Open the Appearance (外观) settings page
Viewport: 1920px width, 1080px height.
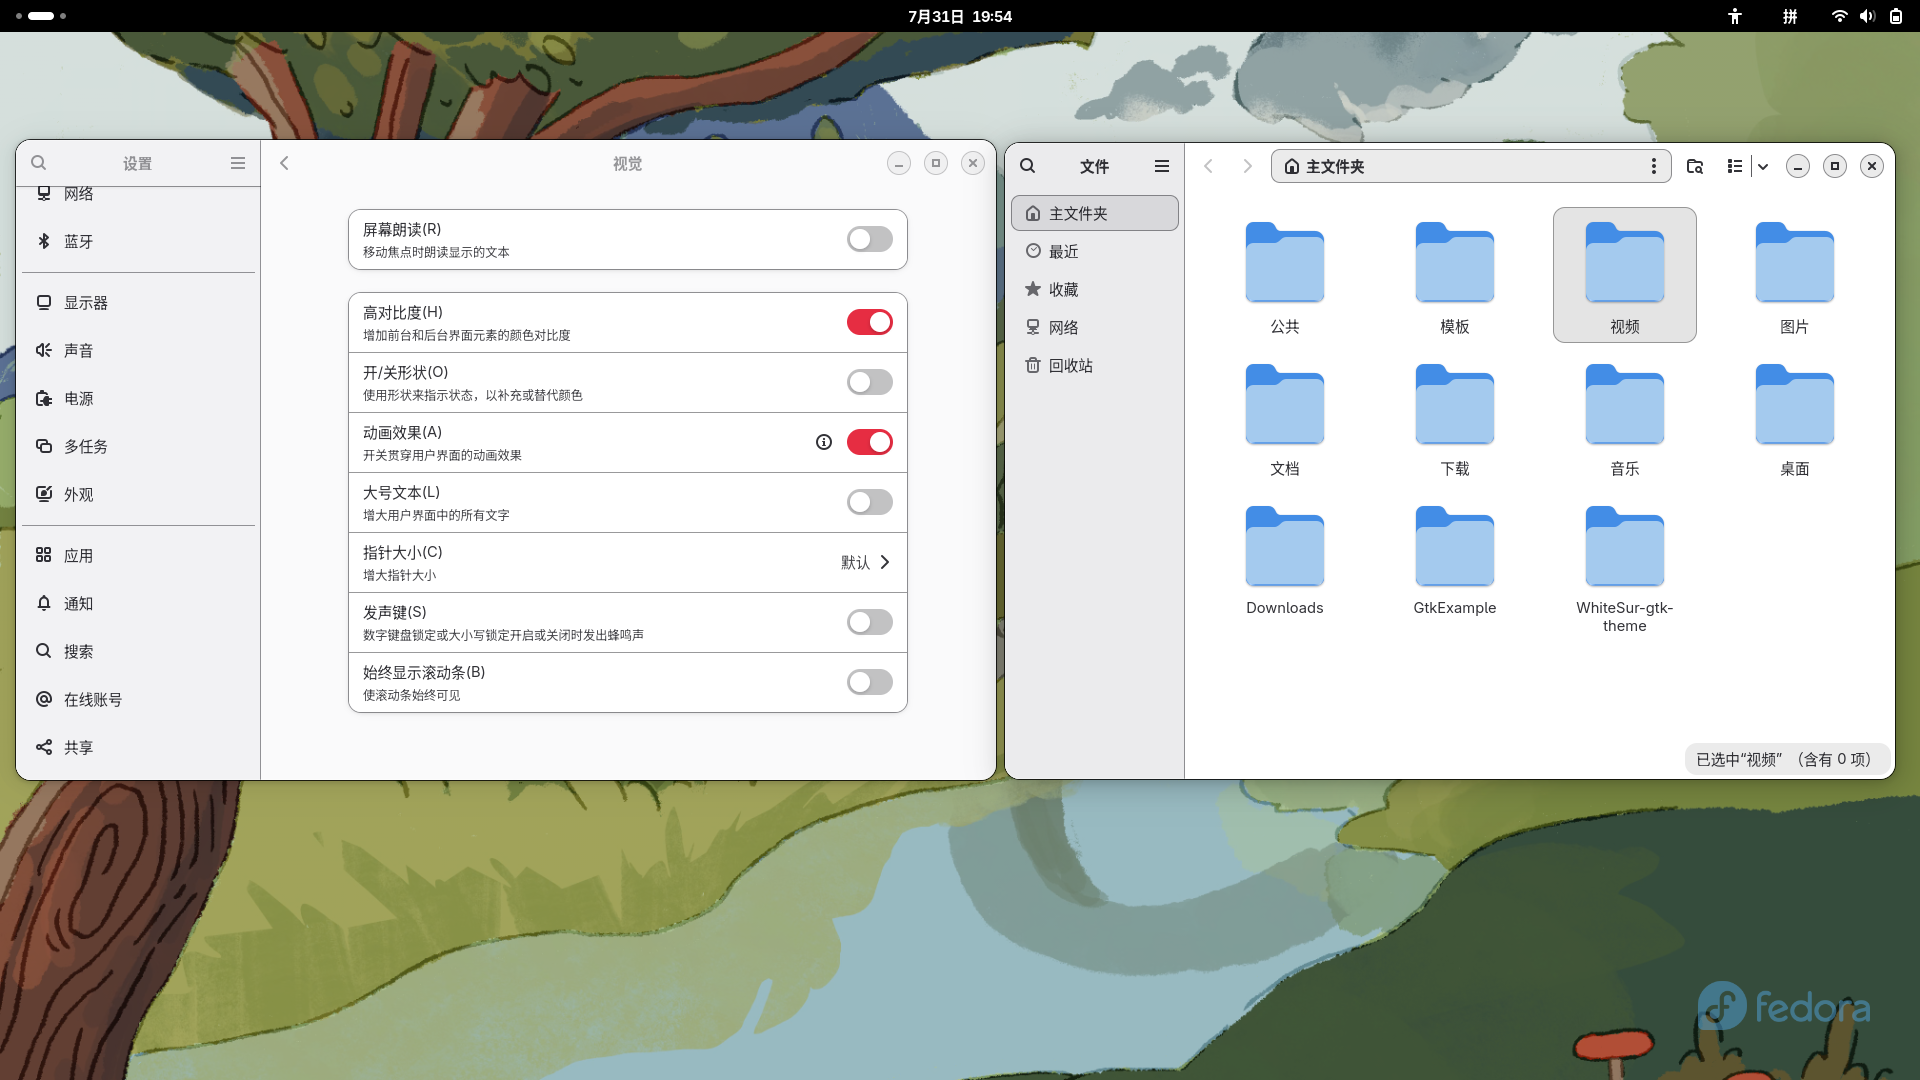click(x=78, y=494)
